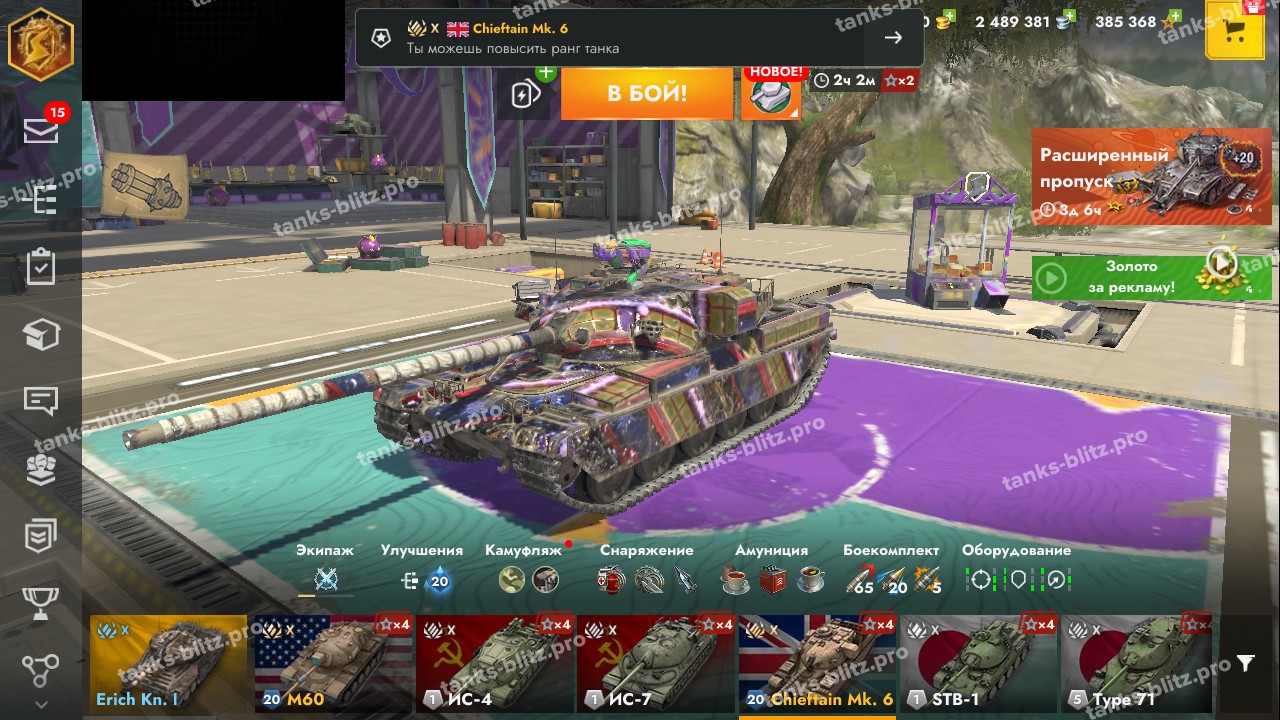Open the trophy tournaments icon
Viewport: 1280px width, 720px height.
pos(41,603)
